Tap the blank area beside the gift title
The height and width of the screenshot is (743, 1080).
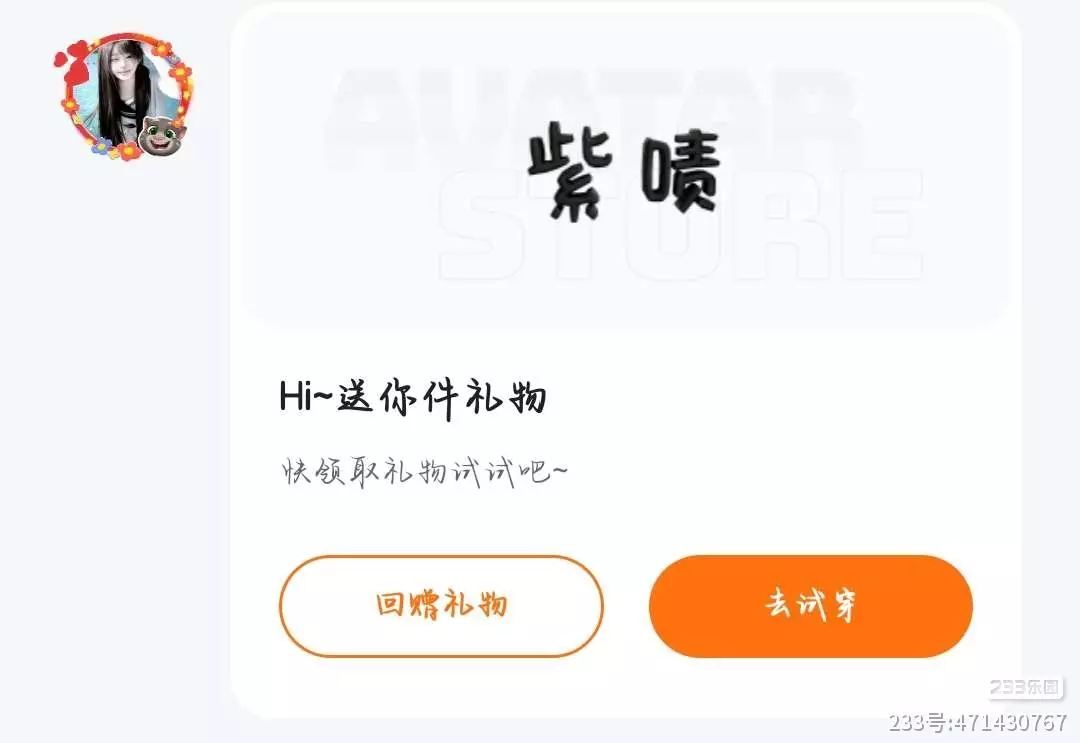(x=758, y=398)
